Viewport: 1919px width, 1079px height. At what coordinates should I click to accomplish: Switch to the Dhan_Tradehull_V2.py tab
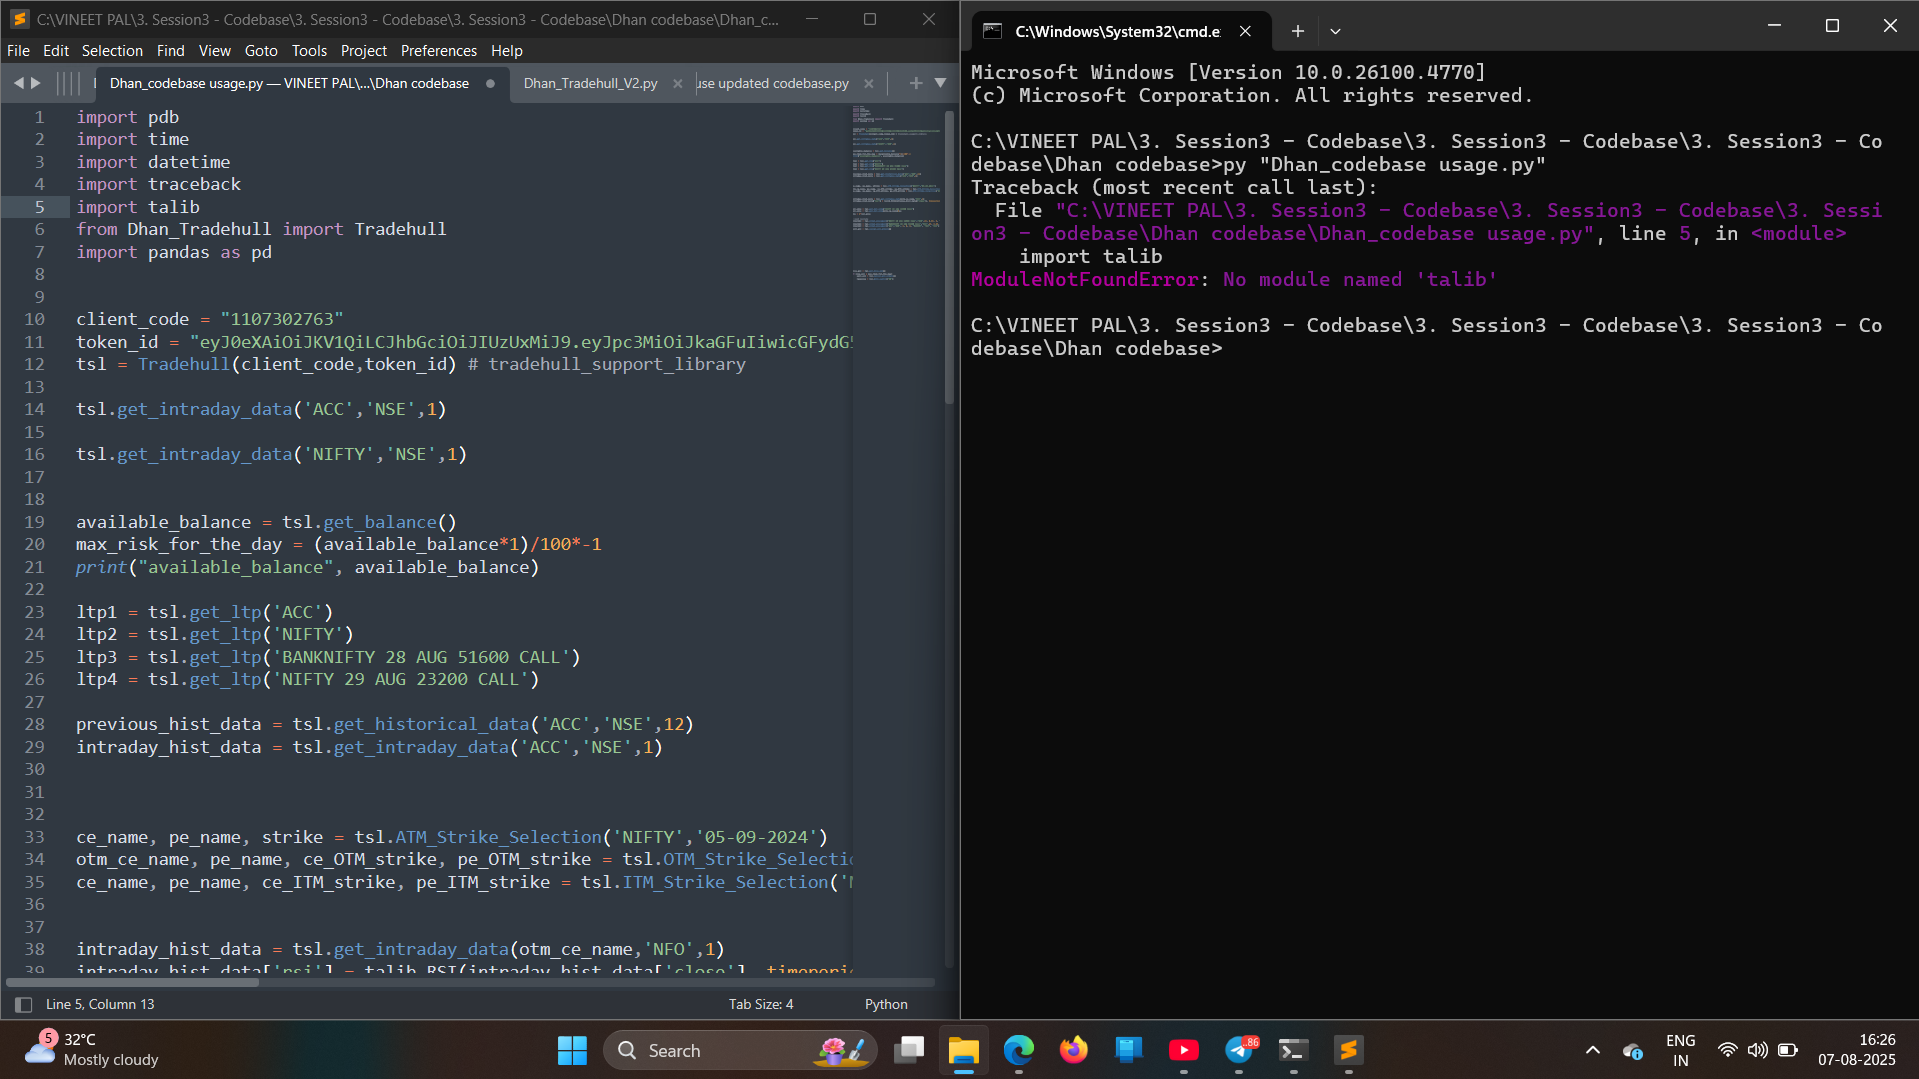[x=590, y=83]
